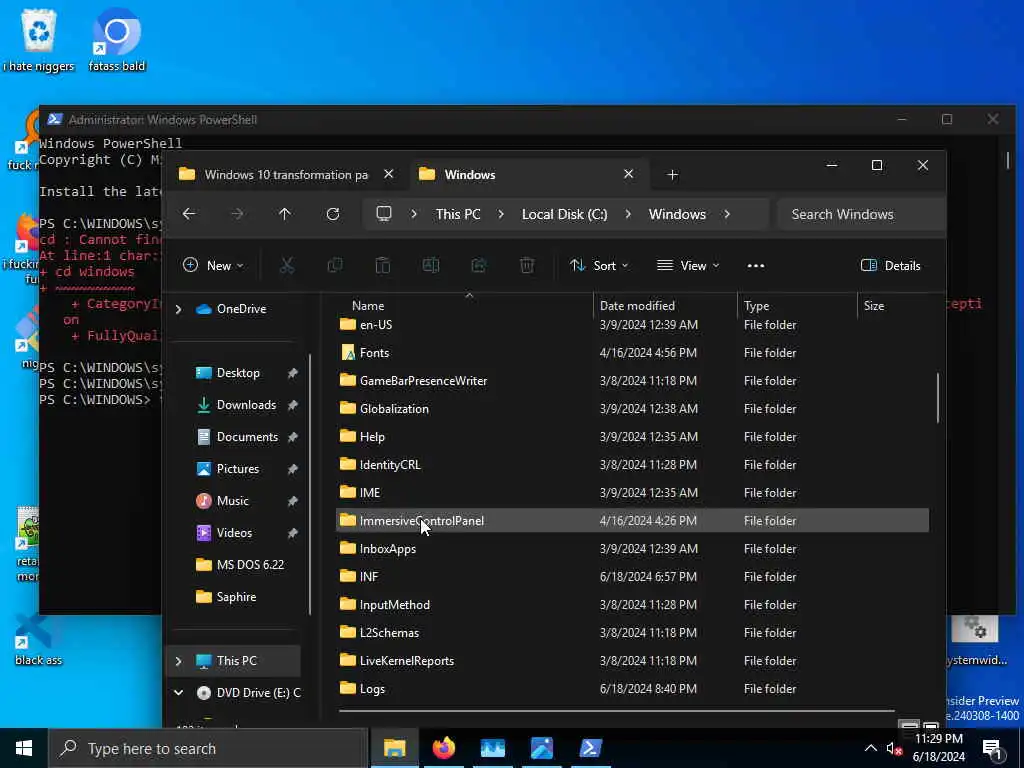Open the Windows Start menu
The width and height of the screenshot is (1024, 768).
pyautogui.click(x=24, y=748)
